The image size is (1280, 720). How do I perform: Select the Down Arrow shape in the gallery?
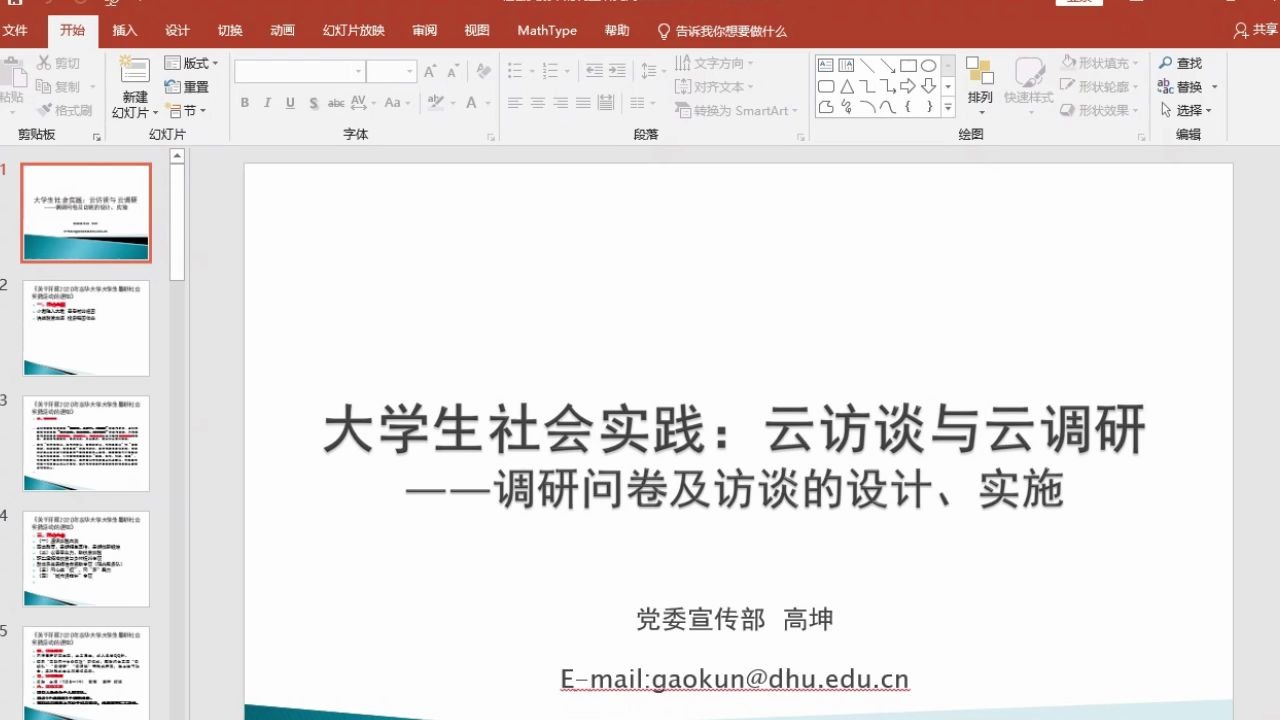[928, 86]
